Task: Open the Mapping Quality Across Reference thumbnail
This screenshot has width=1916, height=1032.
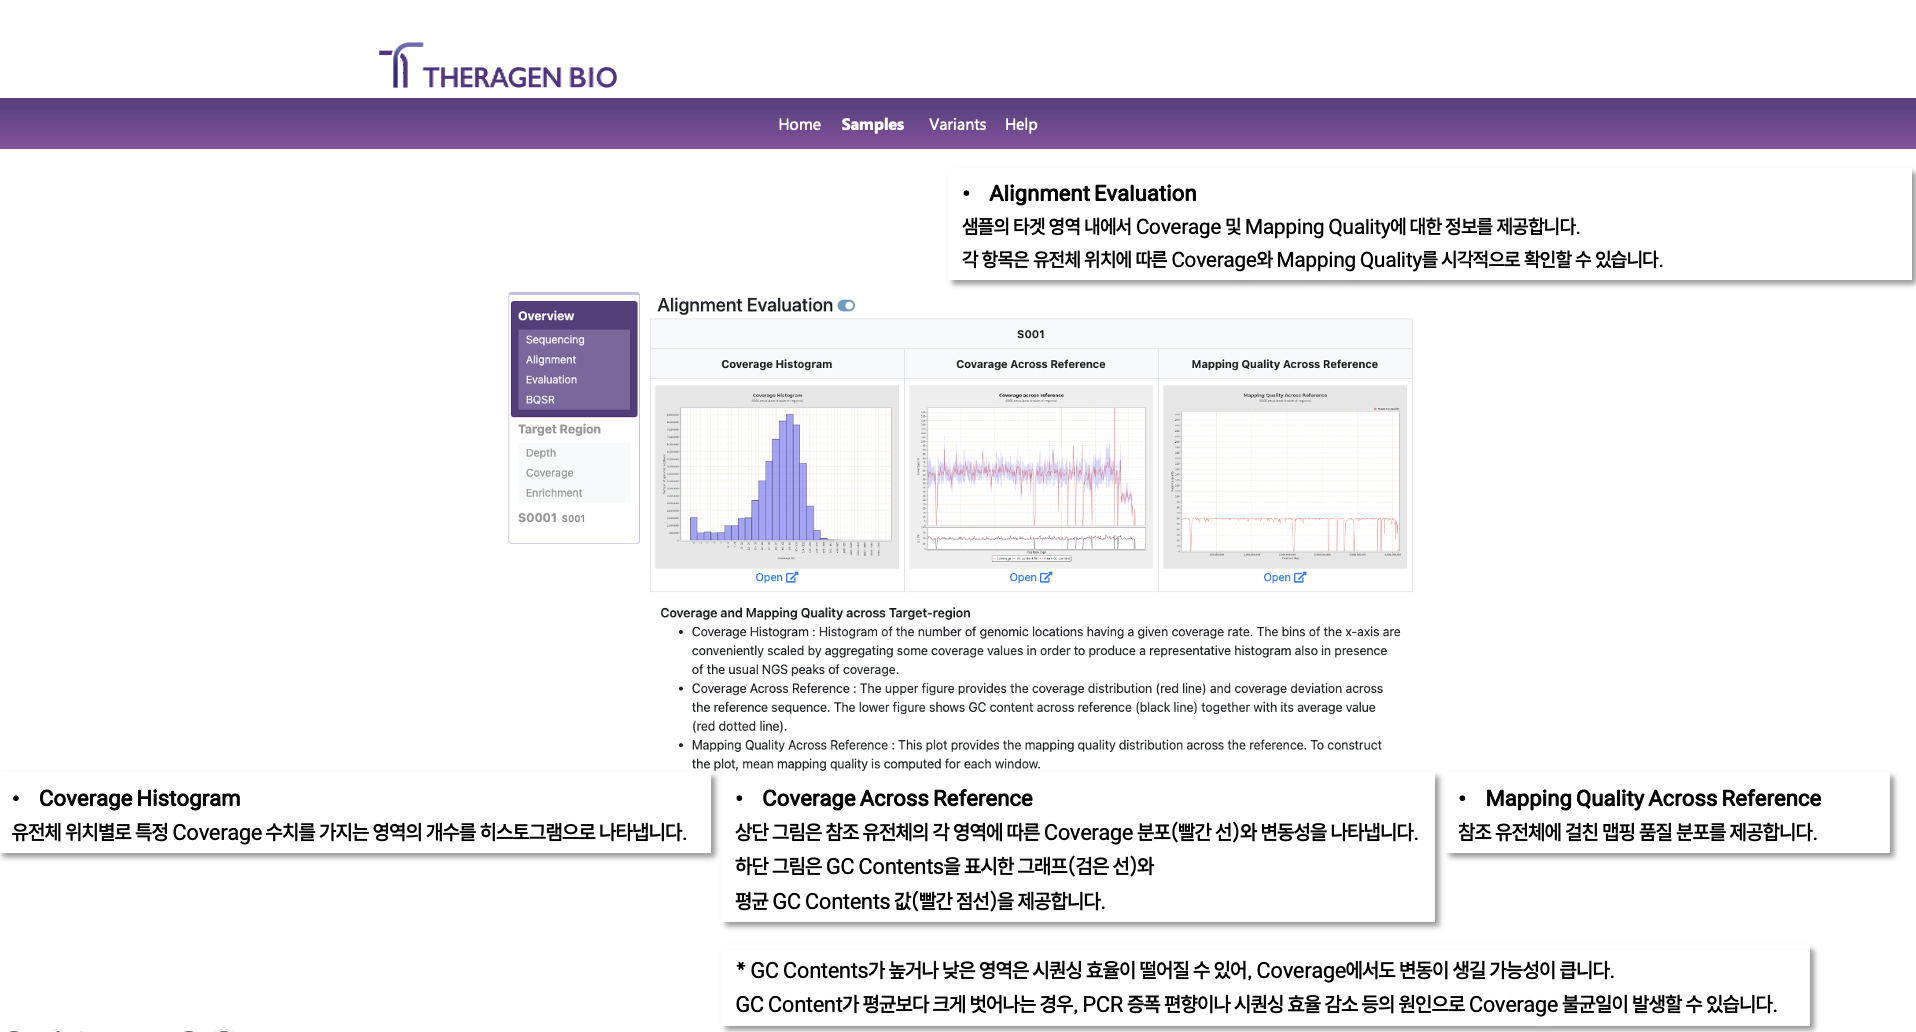Action: [1285, 476]
